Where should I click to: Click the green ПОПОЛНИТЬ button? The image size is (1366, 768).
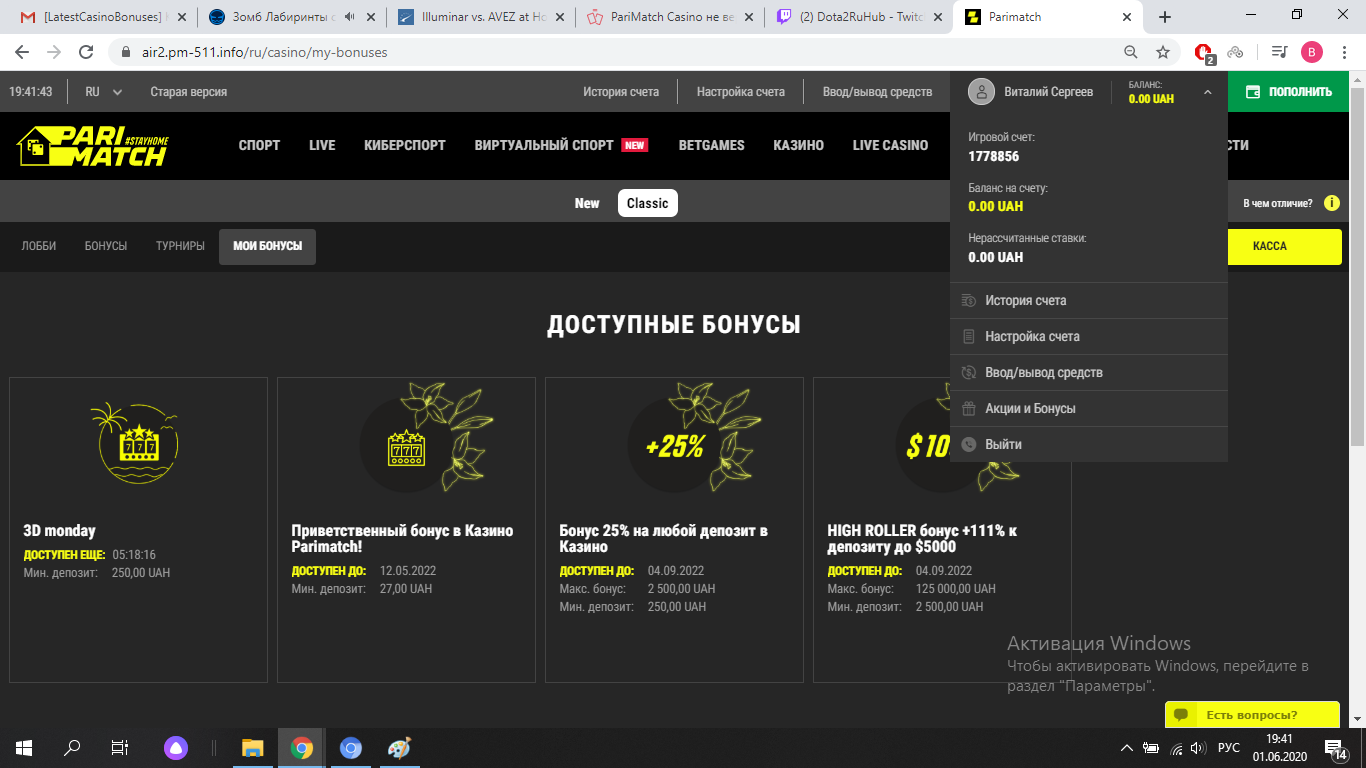(1289, 92)
